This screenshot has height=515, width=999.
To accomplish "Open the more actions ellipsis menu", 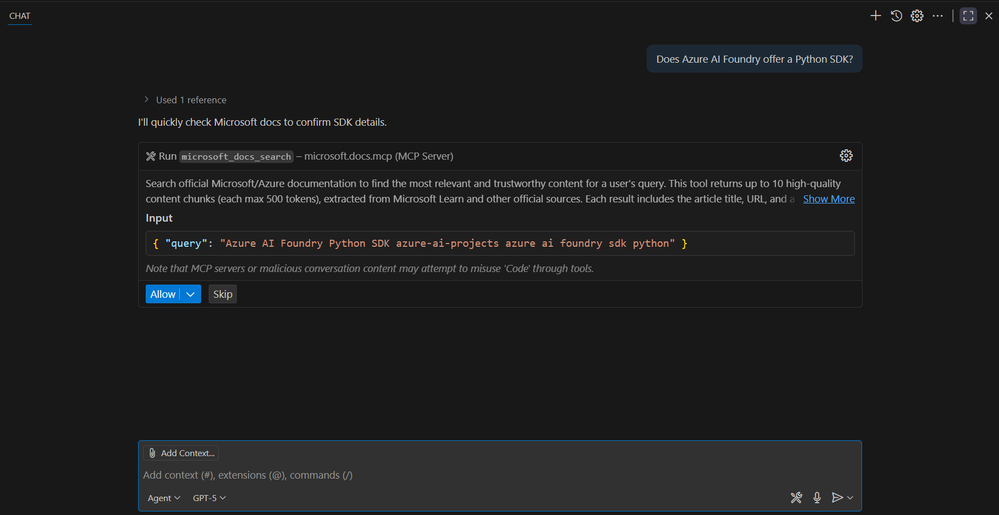I will [937, 16].
